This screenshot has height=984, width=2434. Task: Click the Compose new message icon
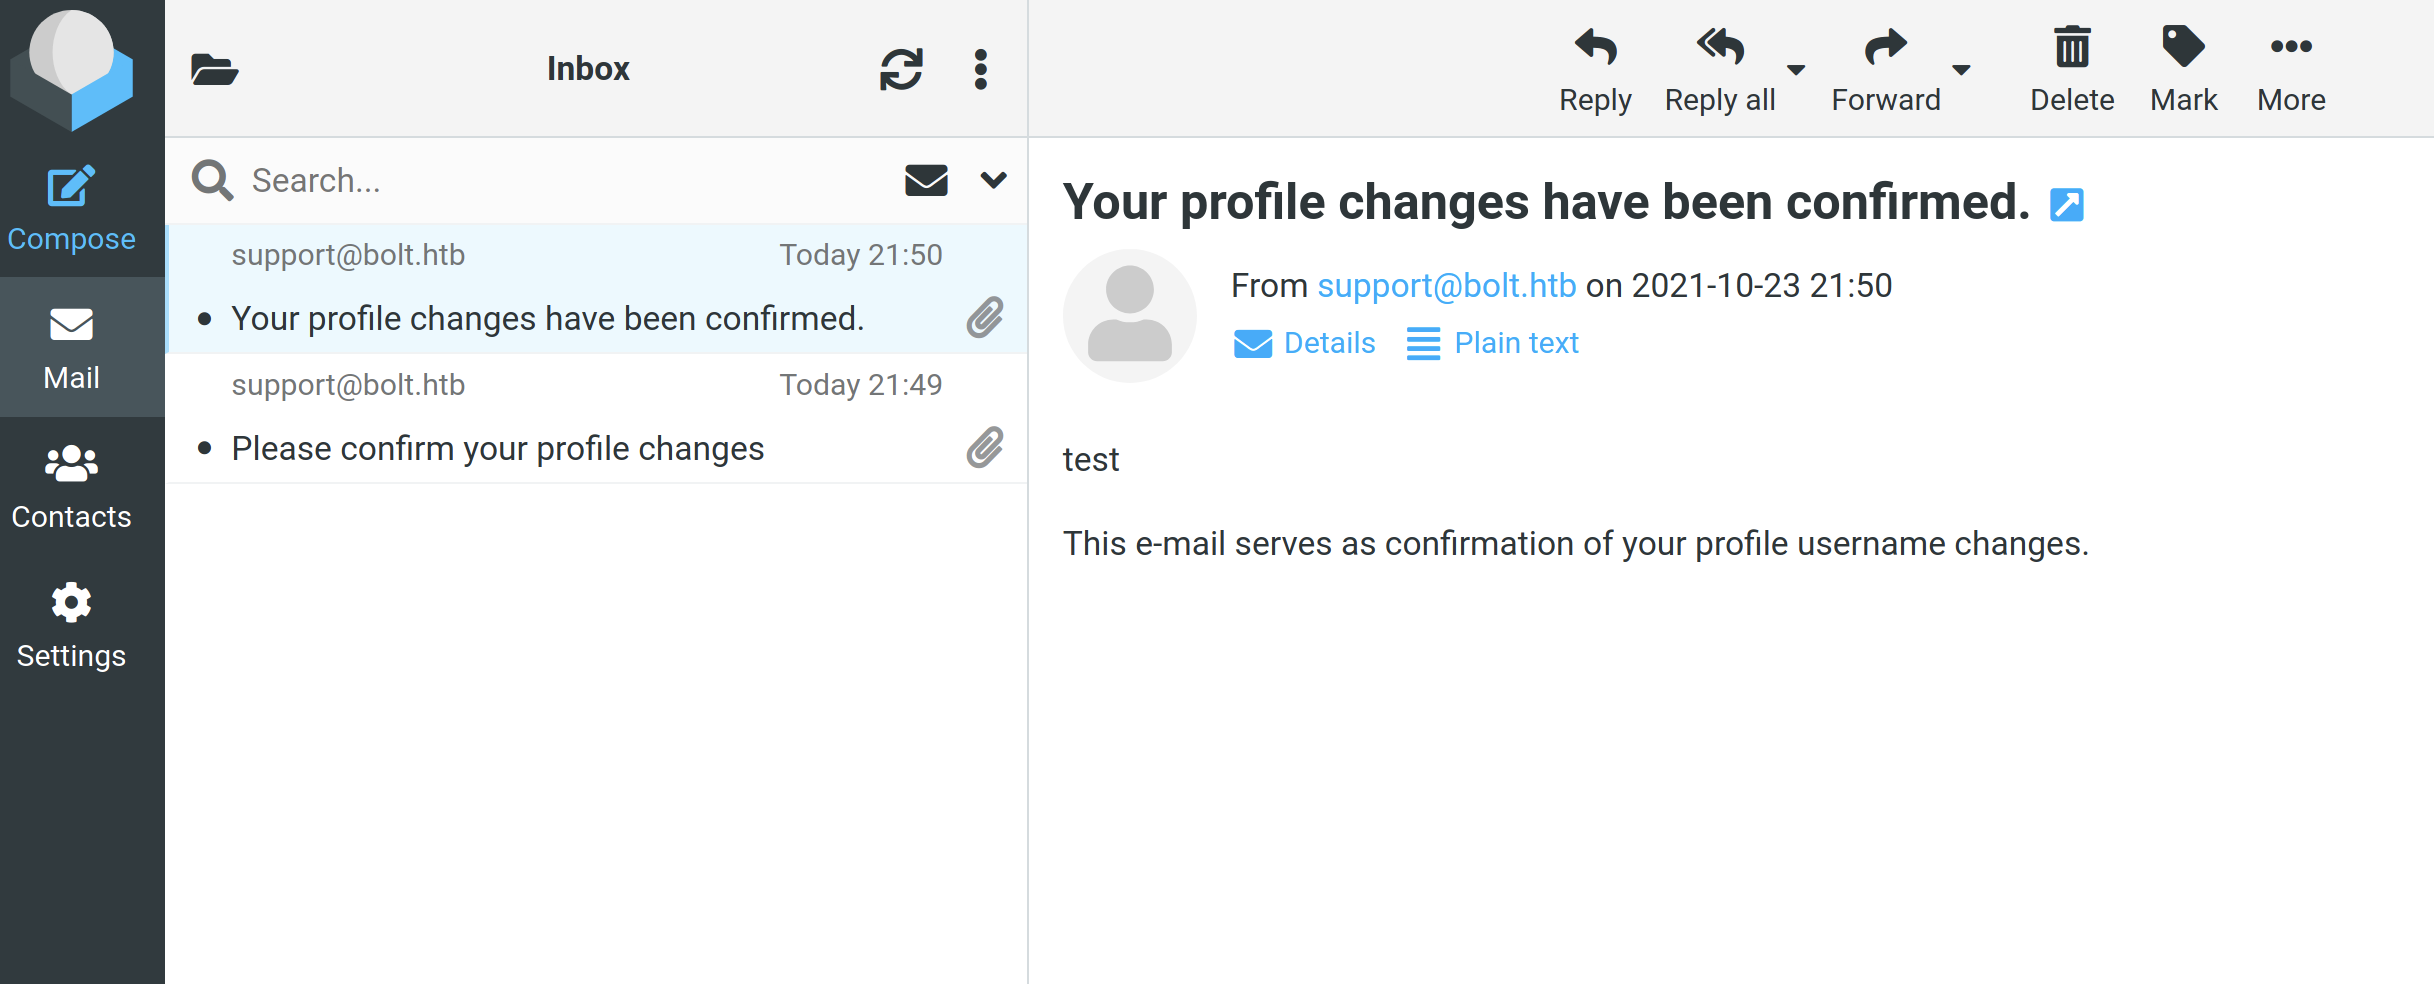click(x=71, y=187)
